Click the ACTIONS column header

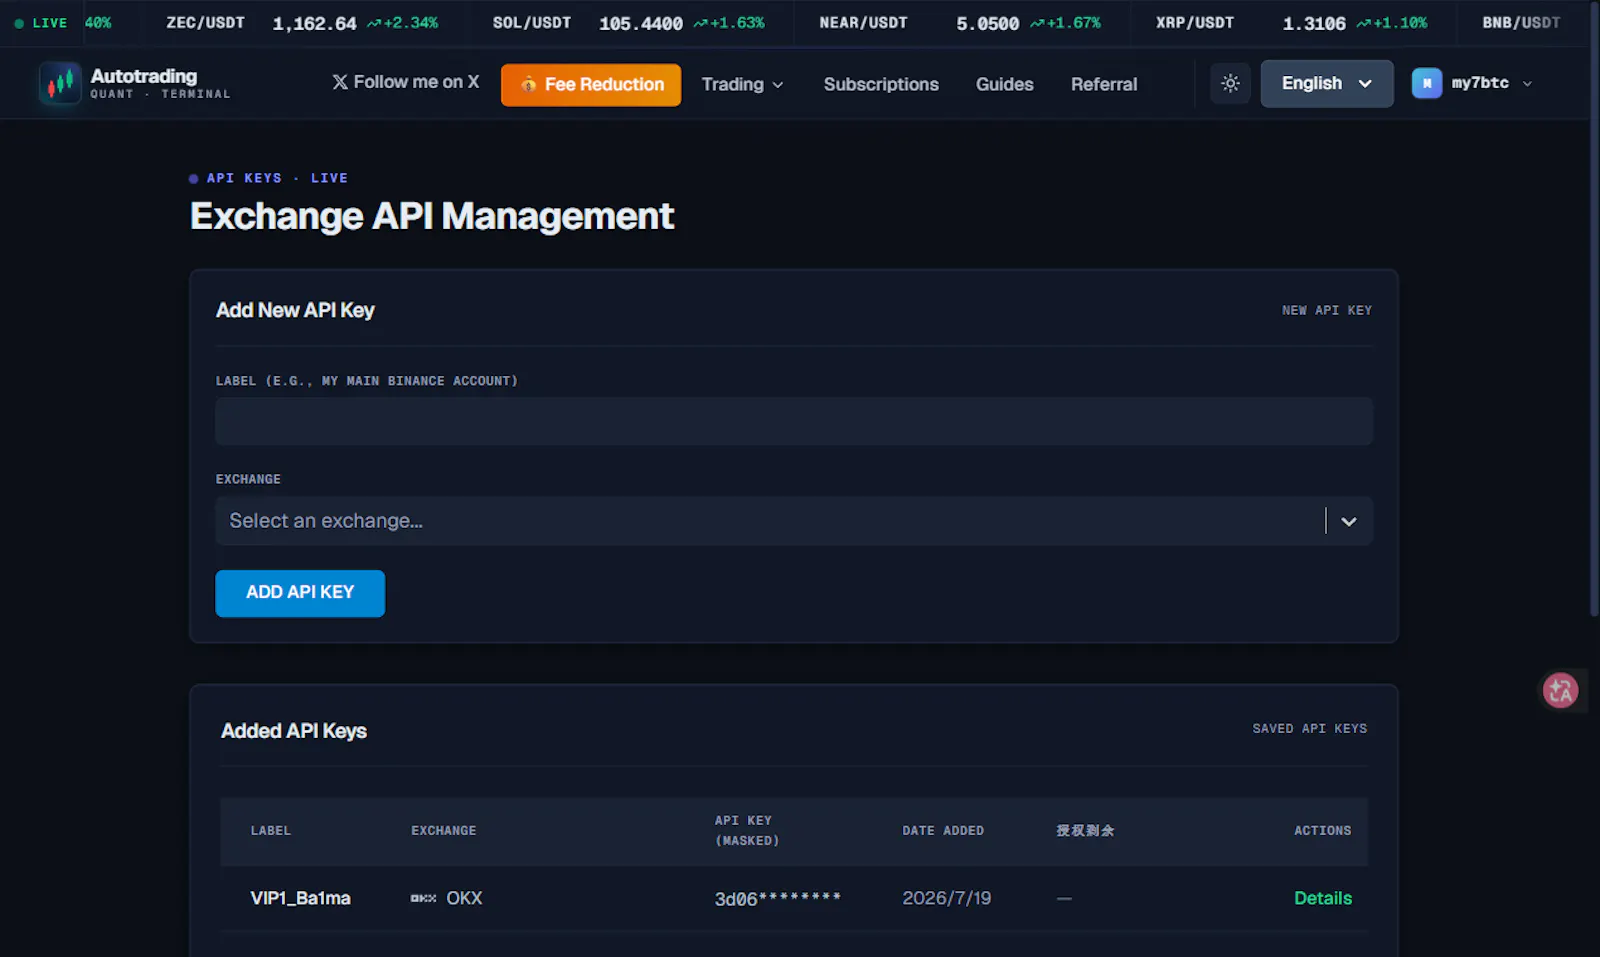pos(1322,830)
